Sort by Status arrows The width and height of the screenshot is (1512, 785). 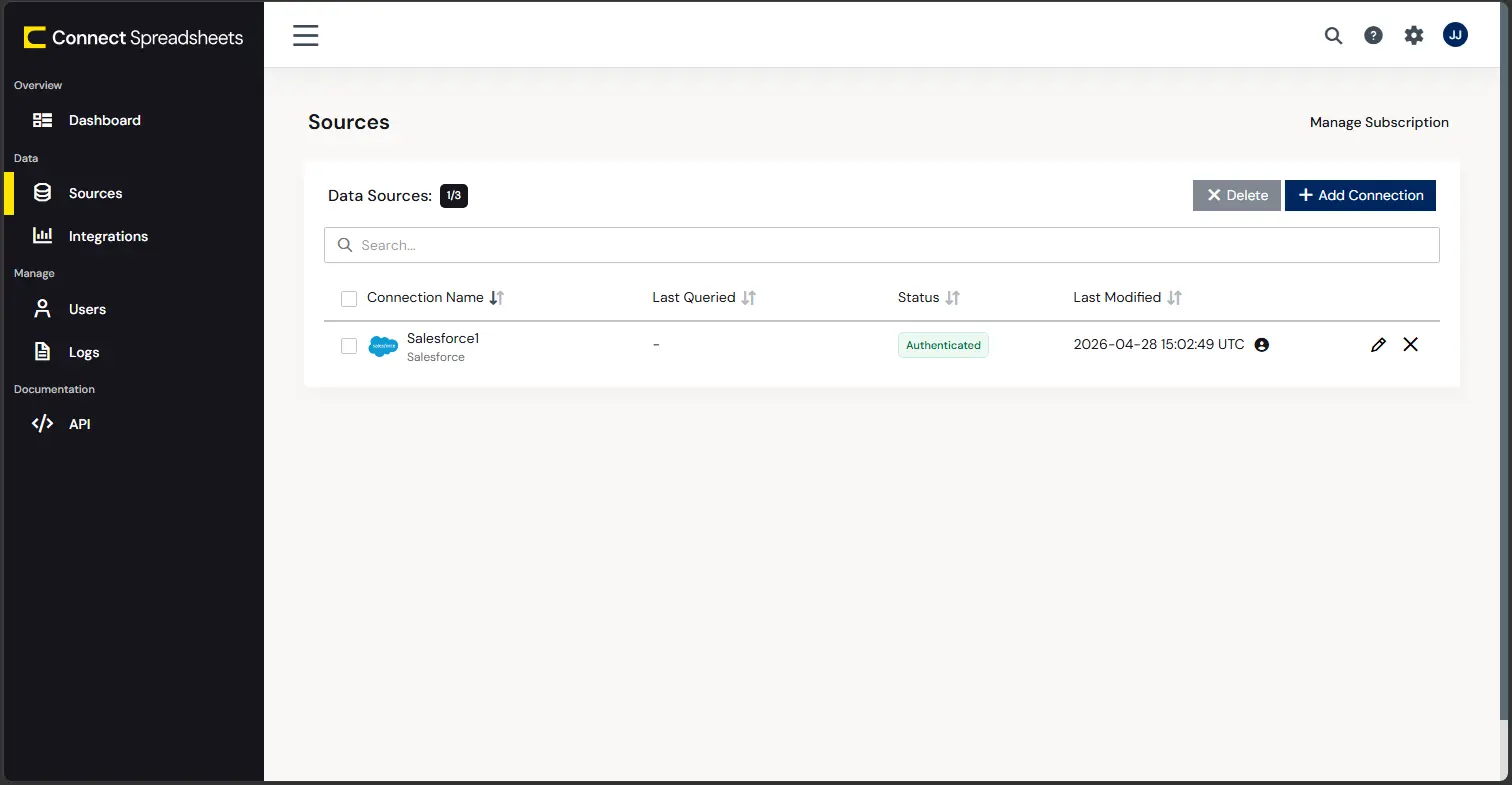pyautogui.click(x=953, y=298)
